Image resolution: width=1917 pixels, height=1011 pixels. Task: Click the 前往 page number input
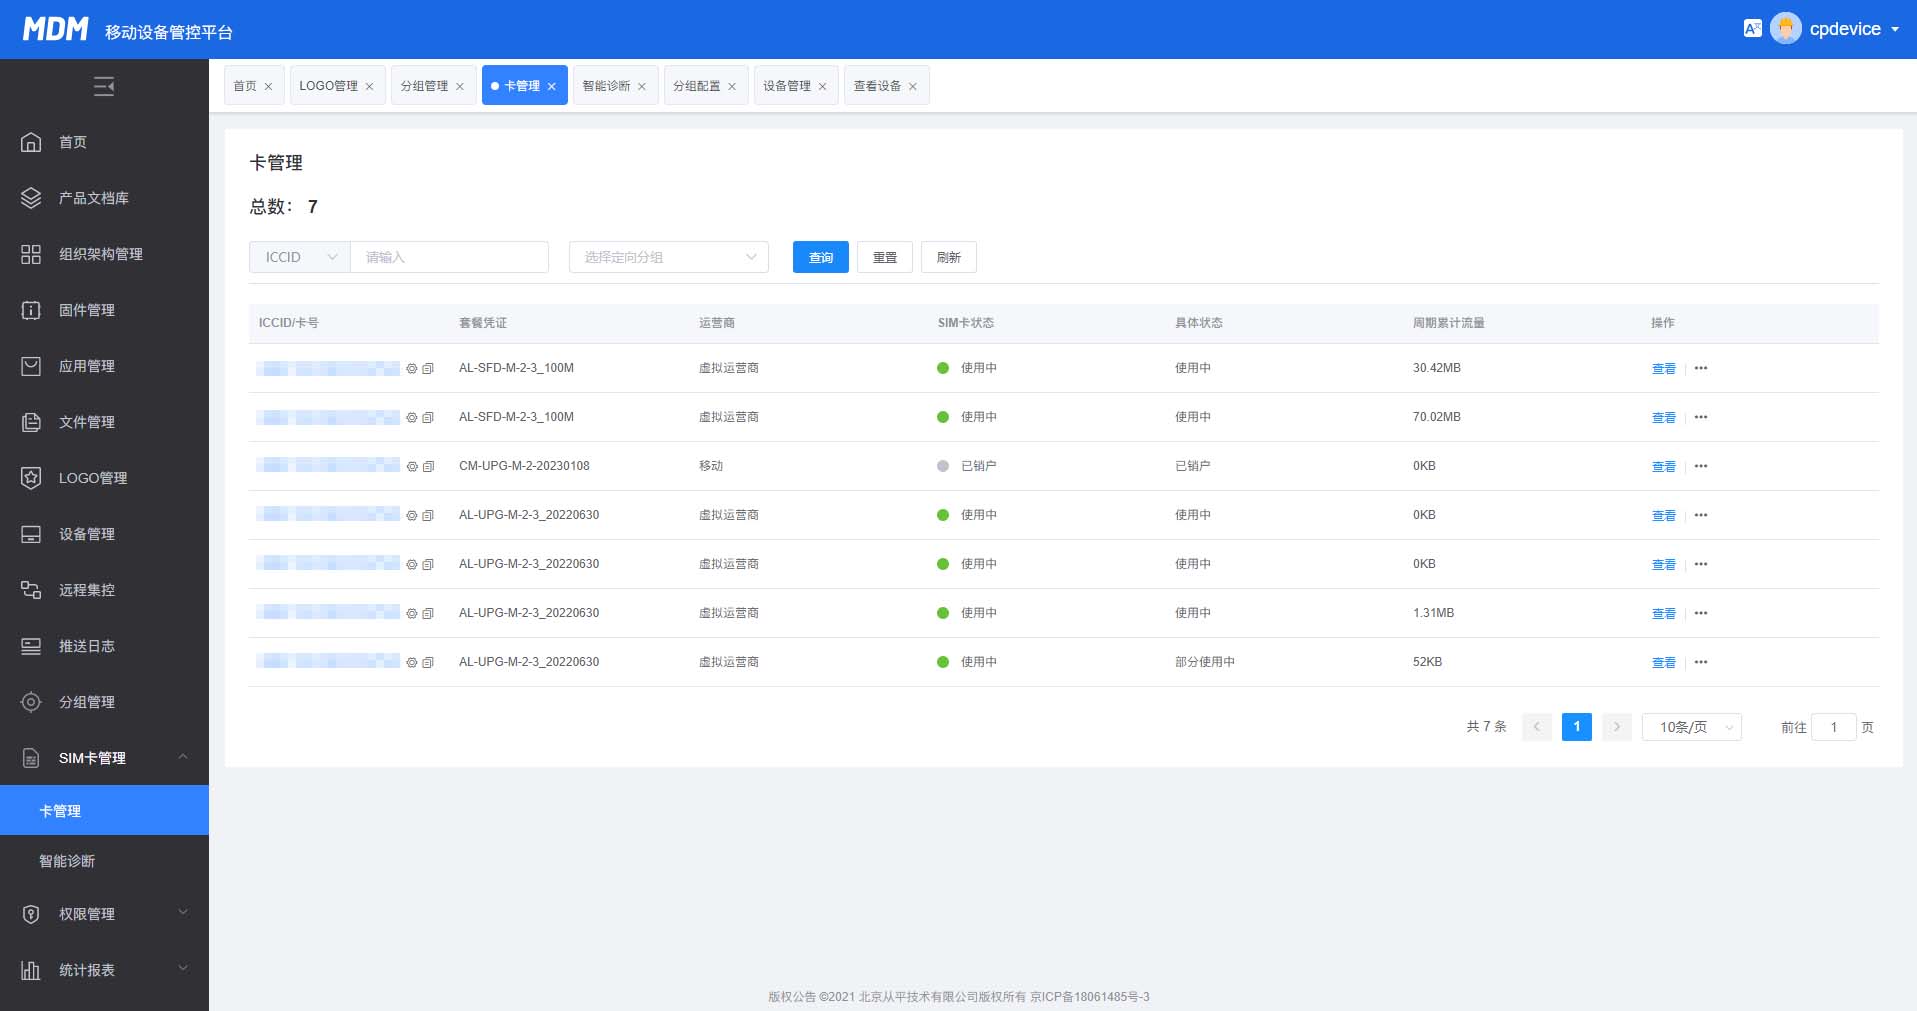[x=1834, y=727]
